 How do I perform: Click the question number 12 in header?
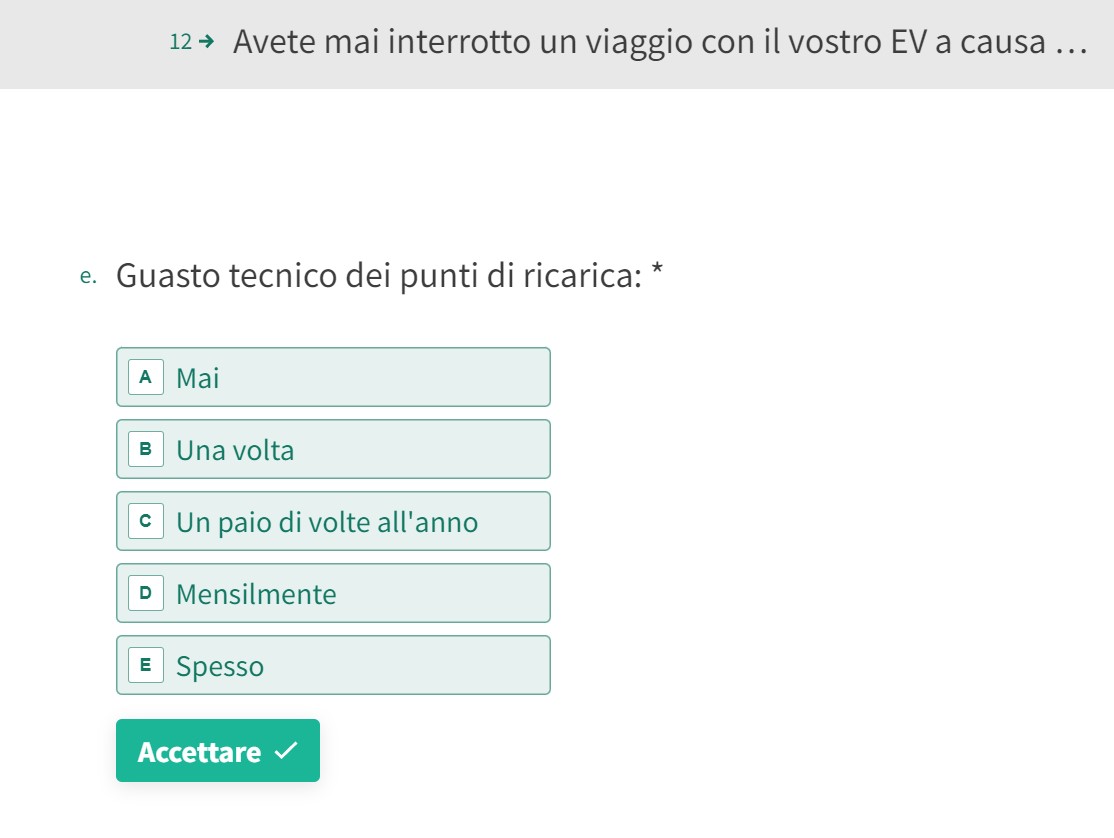[x=180, y=42]
